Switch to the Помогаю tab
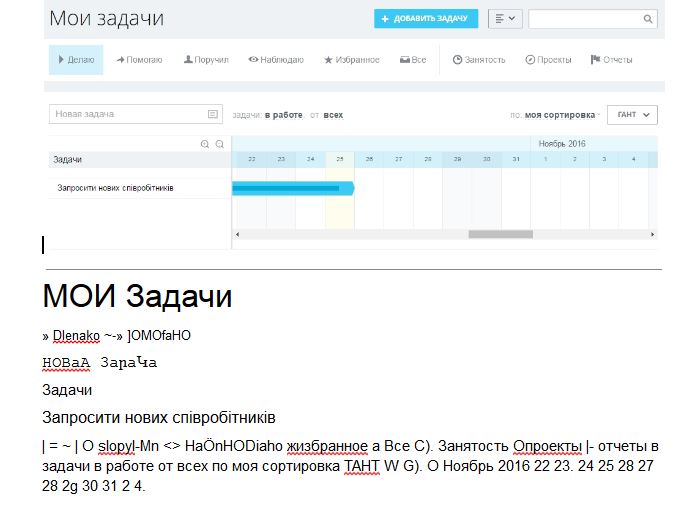The height and width of the screenshot is (514, 693). point(140,60)
